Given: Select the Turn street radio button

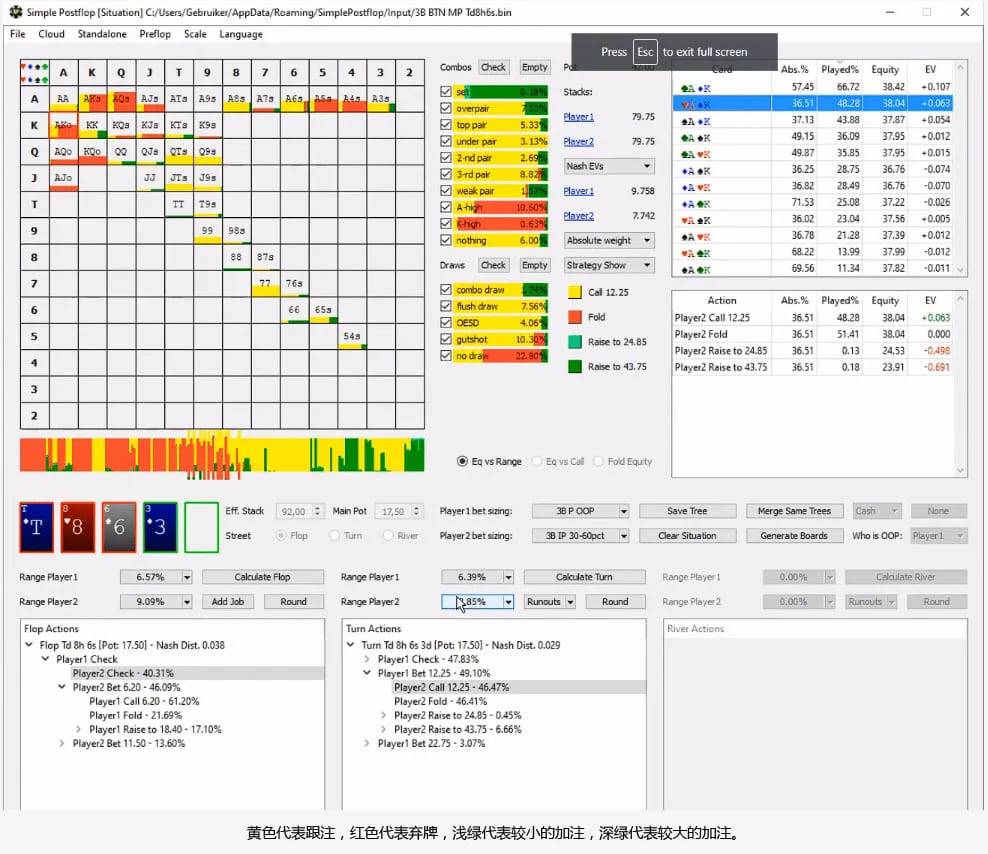Looking at the screenshot, I should [x=335, y=536].
